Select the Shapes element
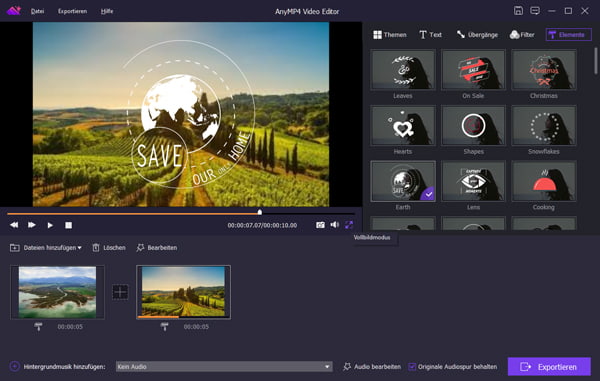600x381 pixels. [x=473, y=125]
